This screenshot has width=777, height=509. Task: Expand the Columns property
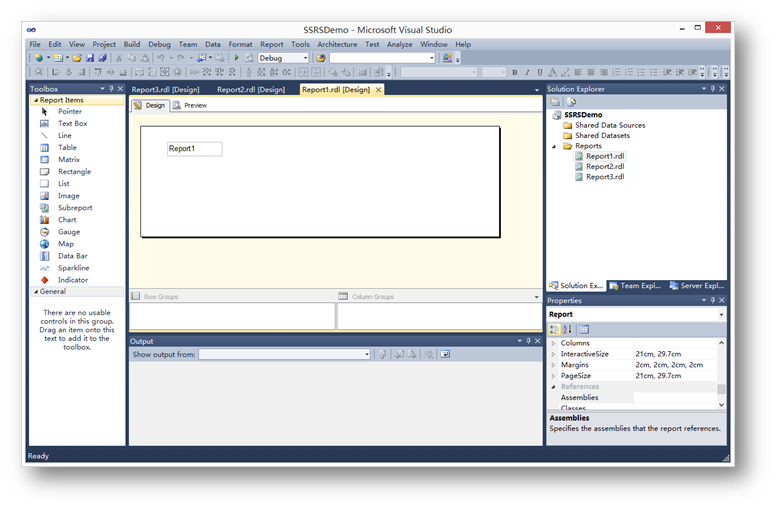(x=554, y=343)
